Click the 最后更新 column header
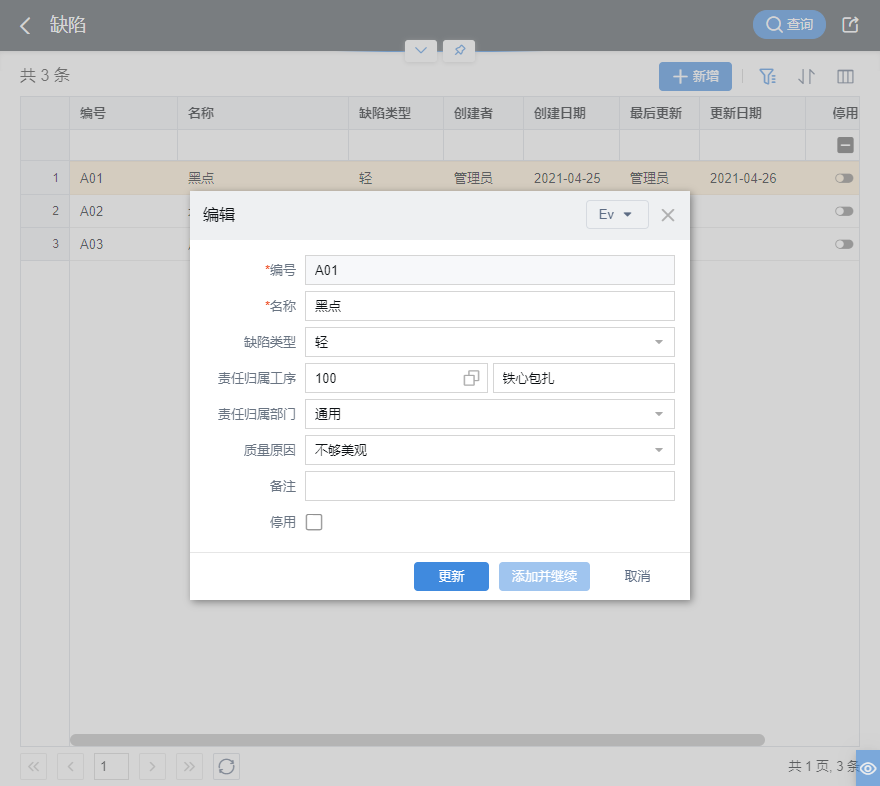 coord(659,113)
